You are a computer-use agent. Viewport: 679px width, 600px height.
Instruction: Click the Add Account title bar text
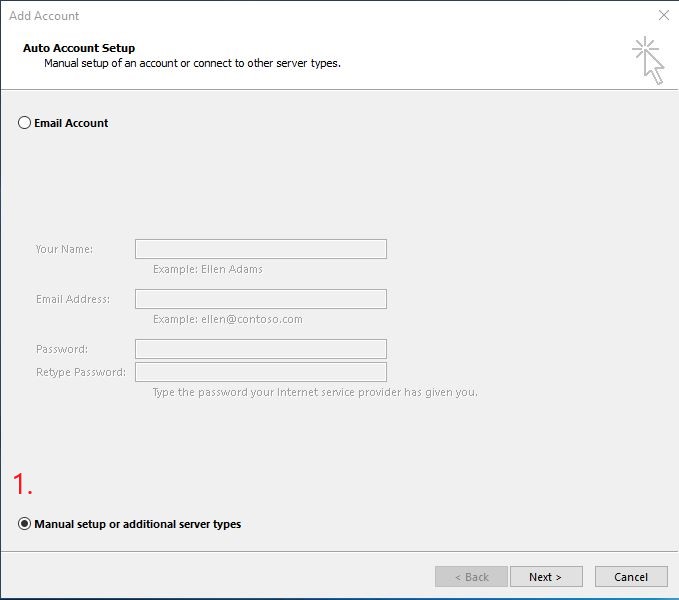44,16
